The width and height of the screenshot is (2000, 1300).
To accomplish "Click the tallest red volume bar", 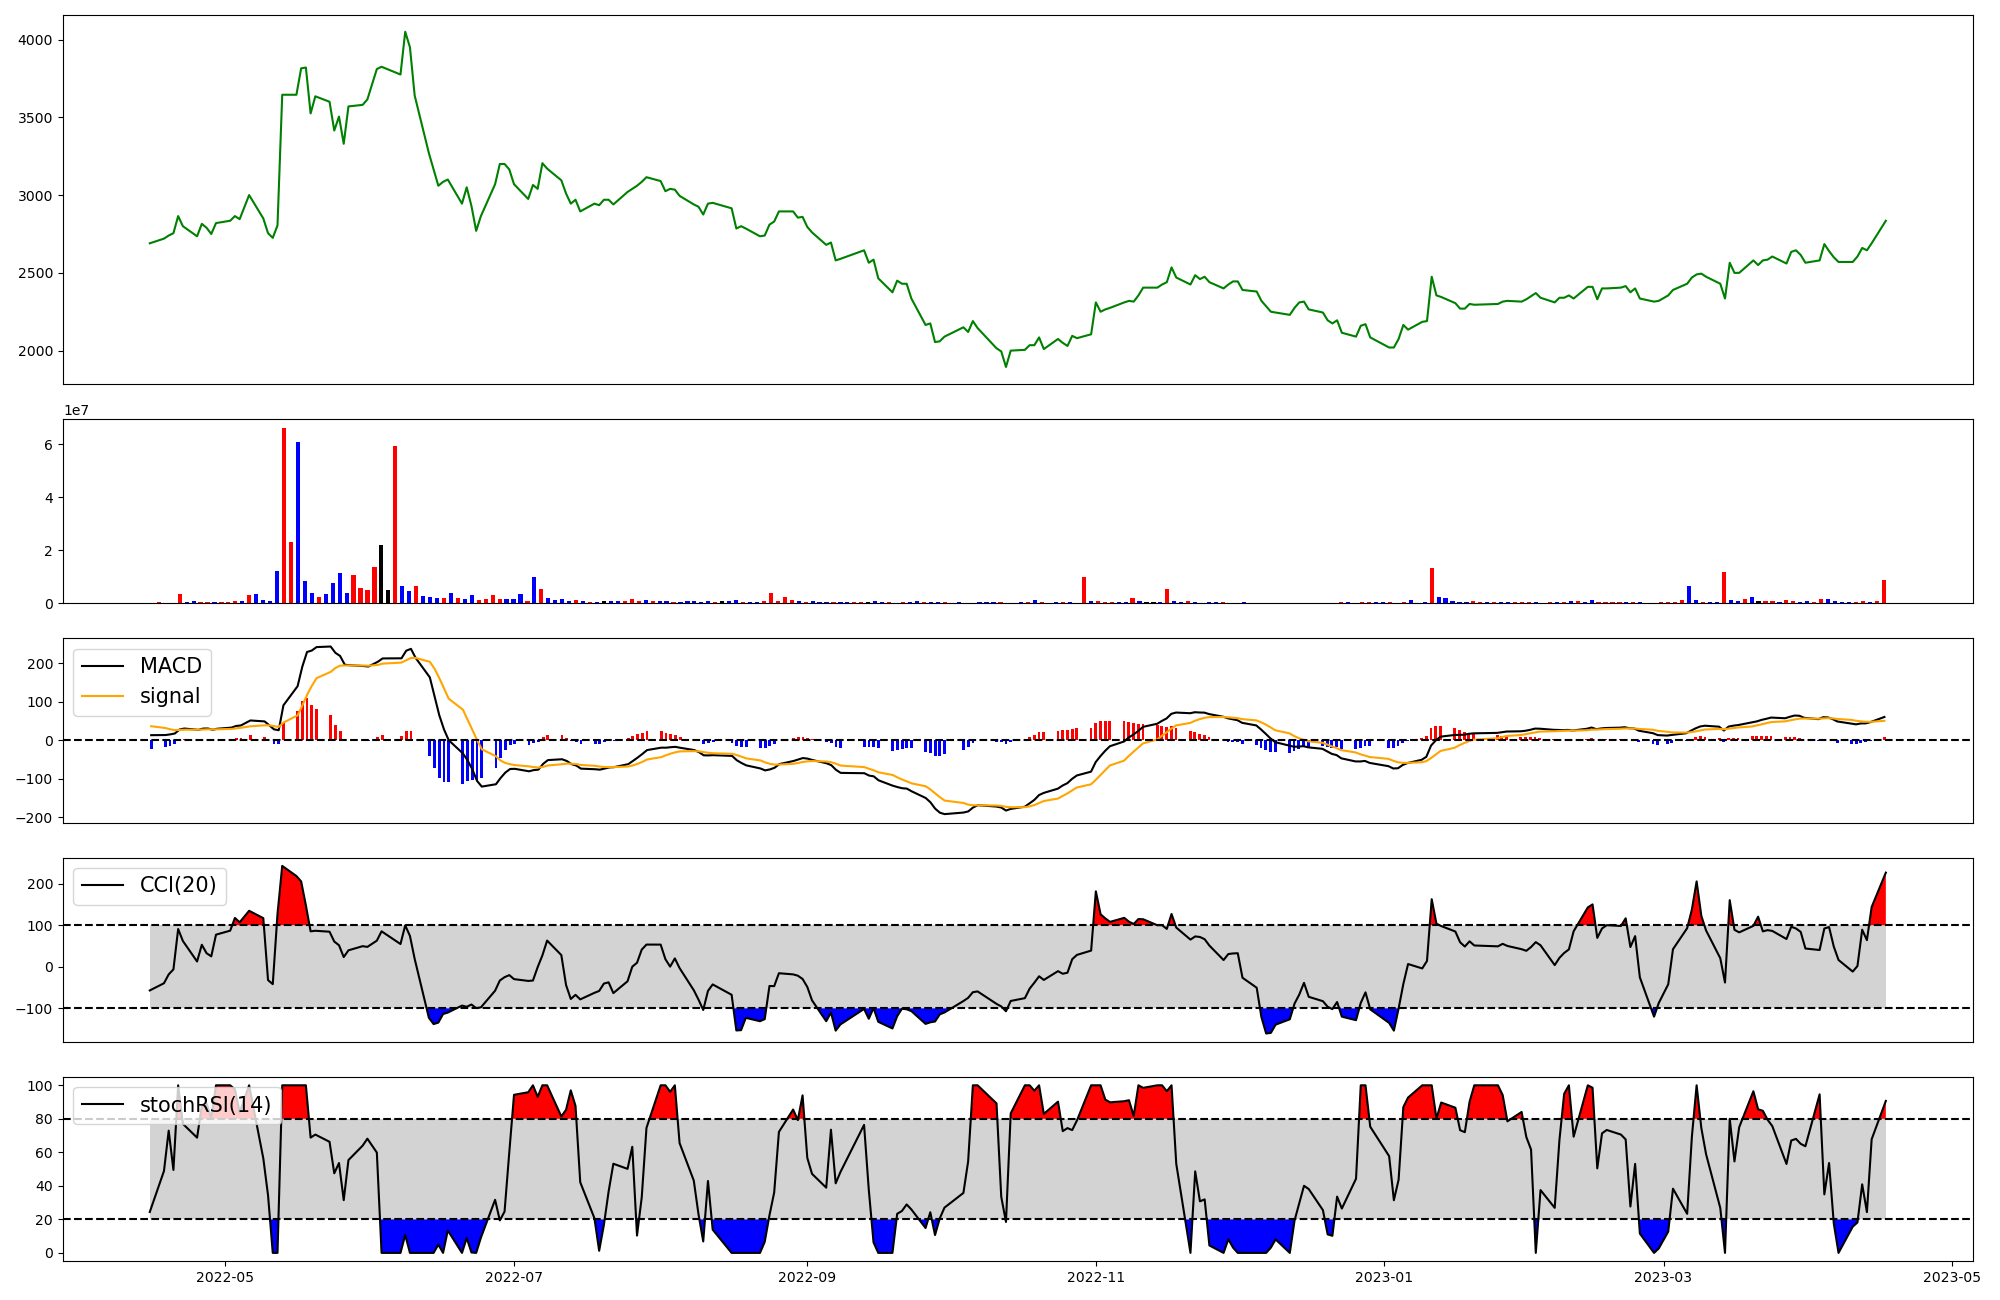I will (x=284, y=516).
